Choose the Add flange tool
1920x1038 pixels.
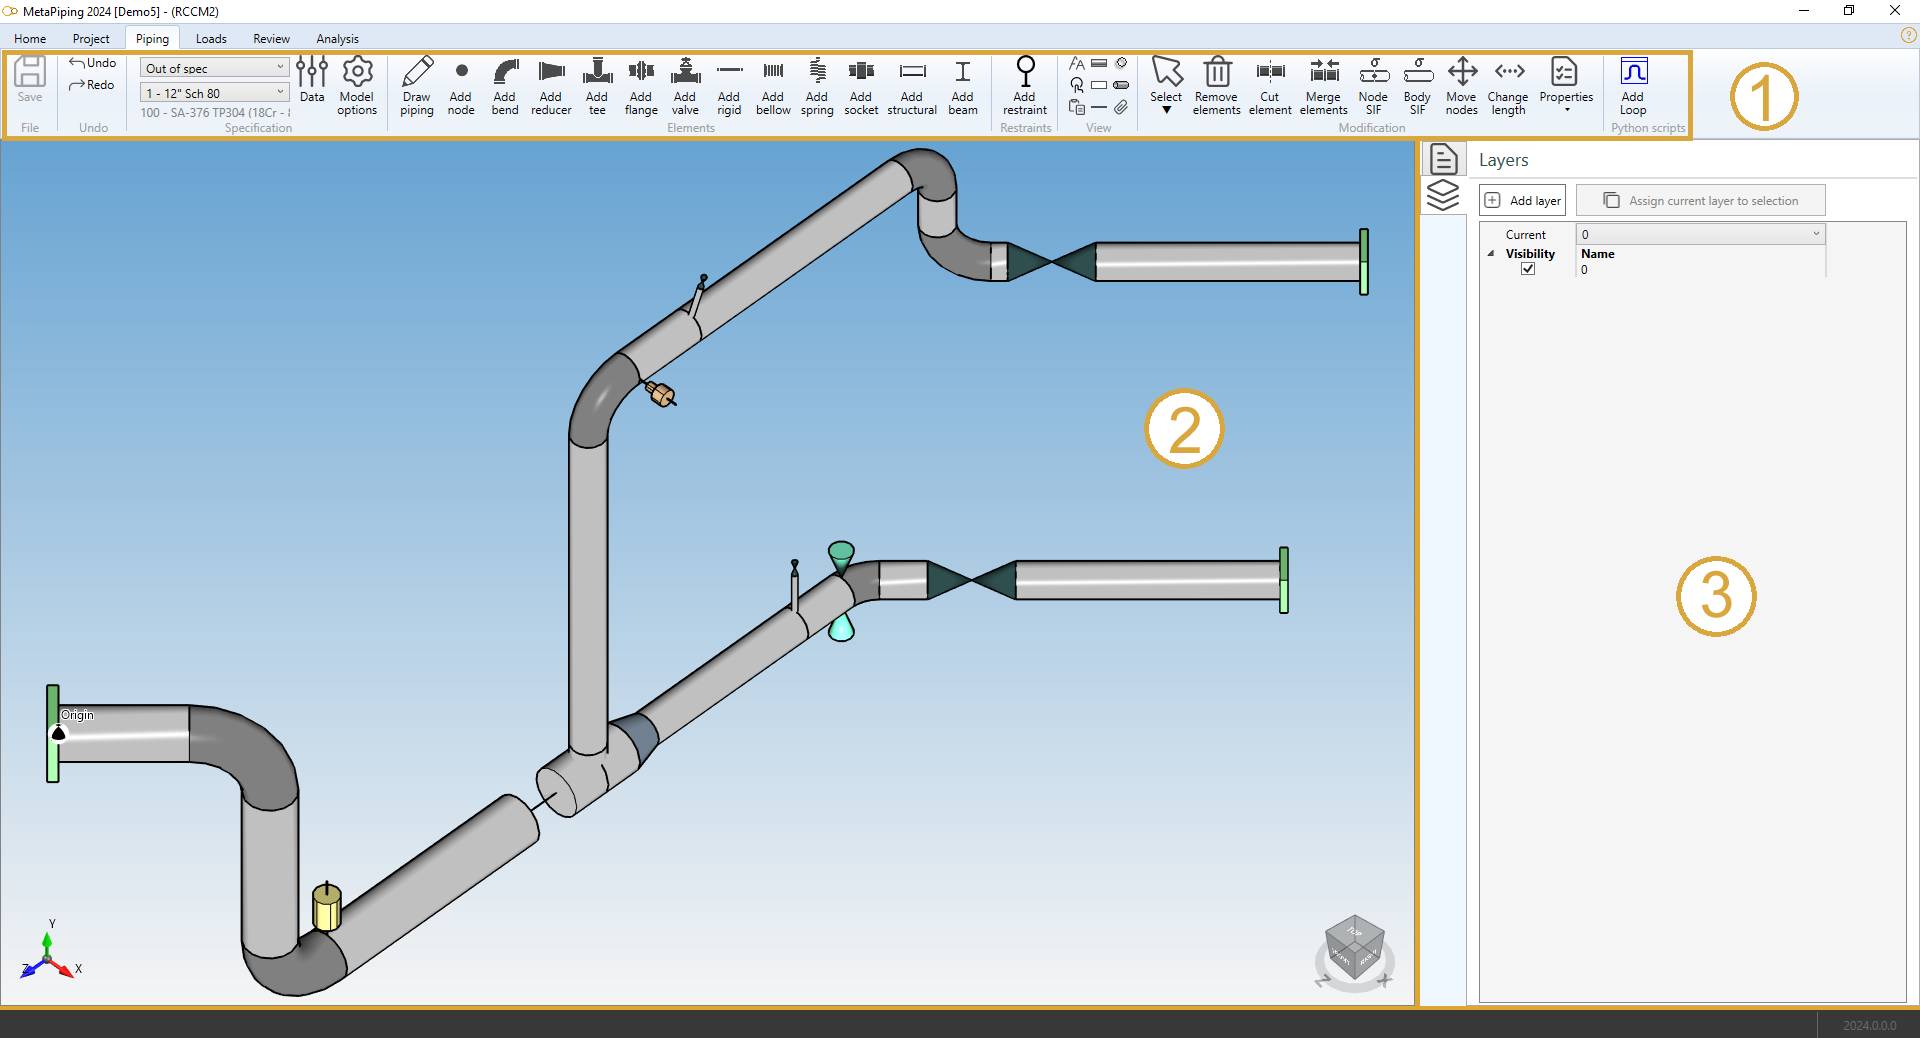coord(641,86)
